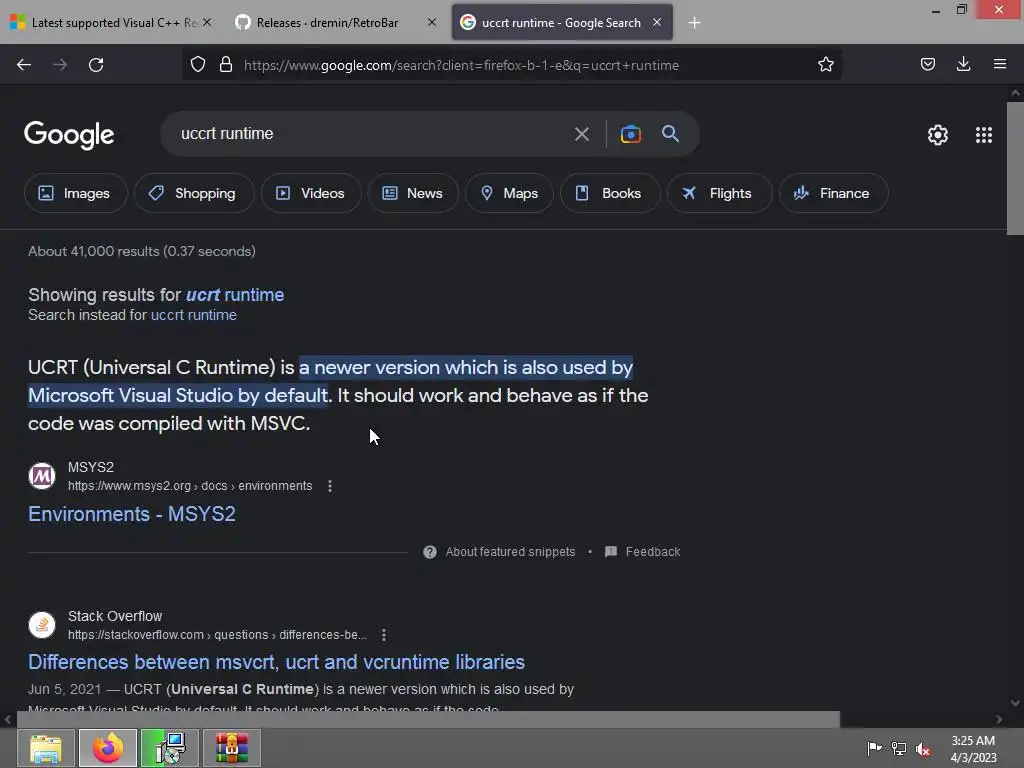Open the installer program on the taskbar

170,748
